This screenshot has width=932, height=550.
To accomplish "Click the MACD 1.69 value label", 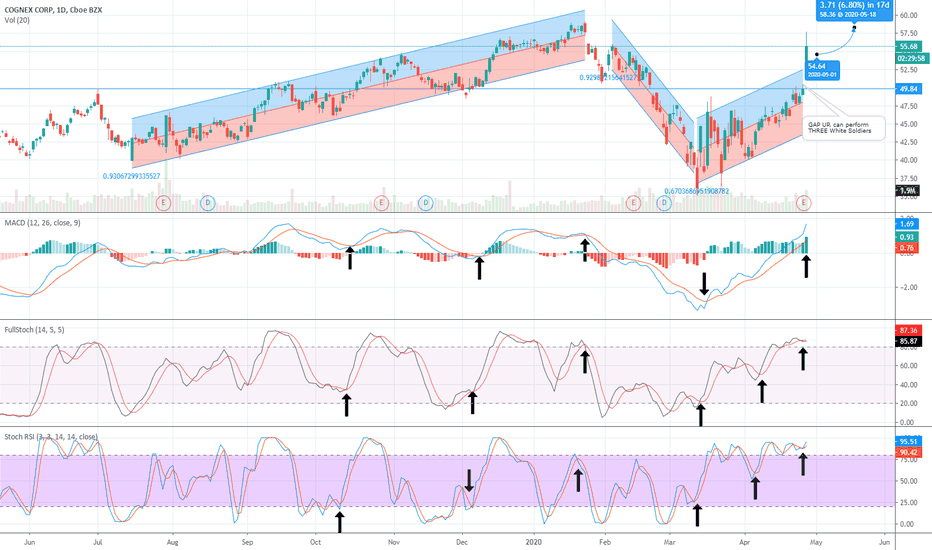I will coord(907,224).
